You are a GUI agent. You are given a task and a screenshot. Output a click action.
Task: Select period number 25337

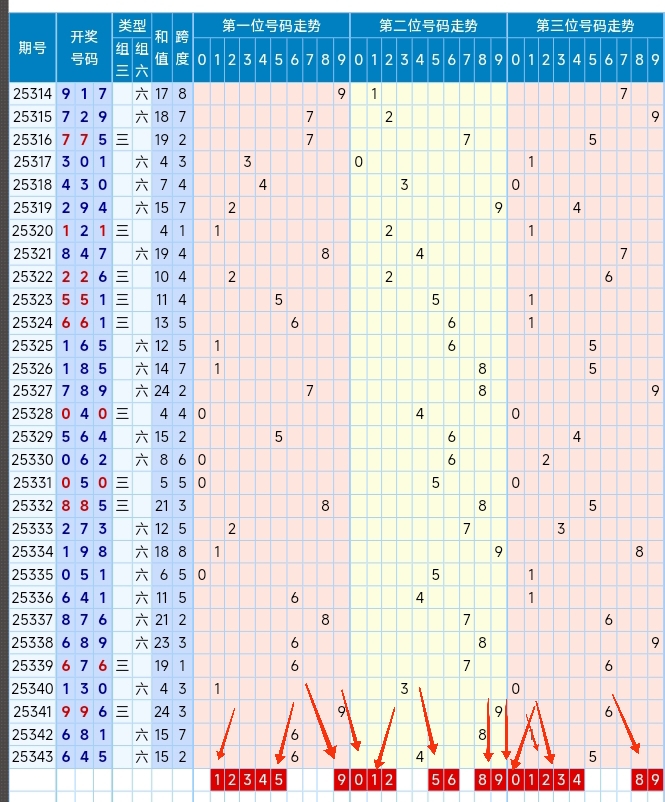click(33, 620)
